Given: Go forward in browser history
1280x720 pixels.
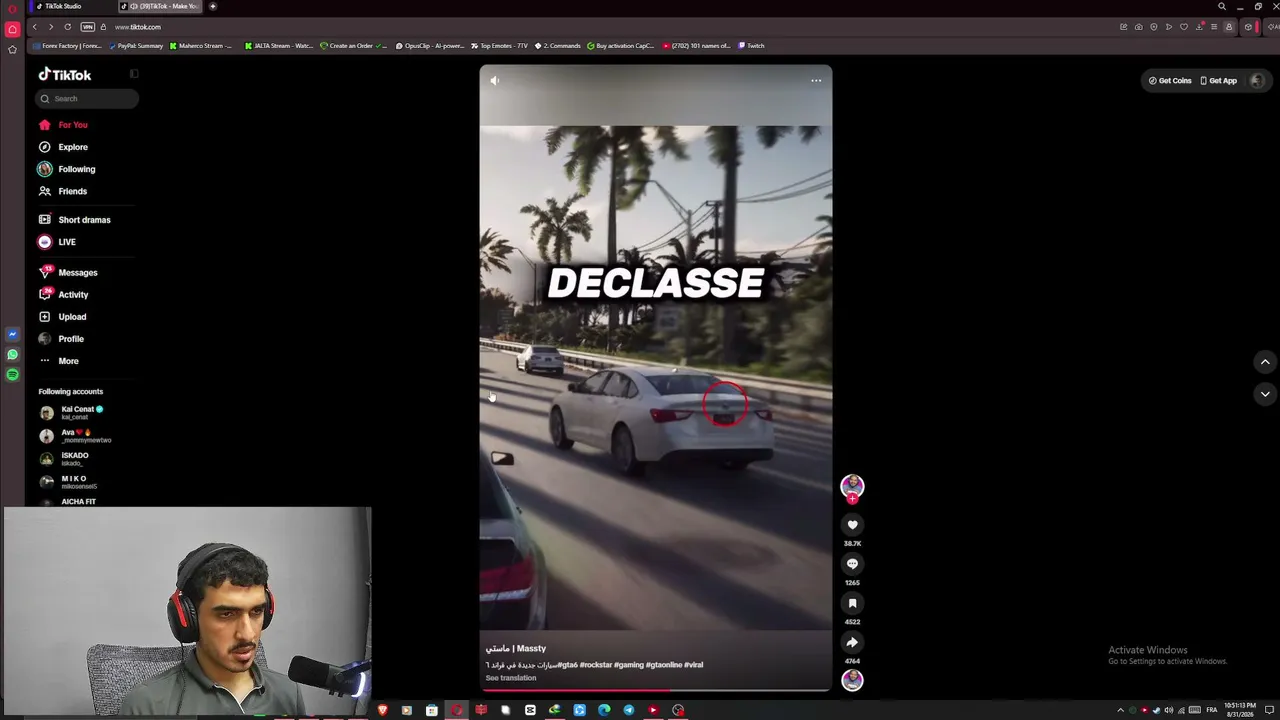Looking at the screenshot, I should click(51, 27).
